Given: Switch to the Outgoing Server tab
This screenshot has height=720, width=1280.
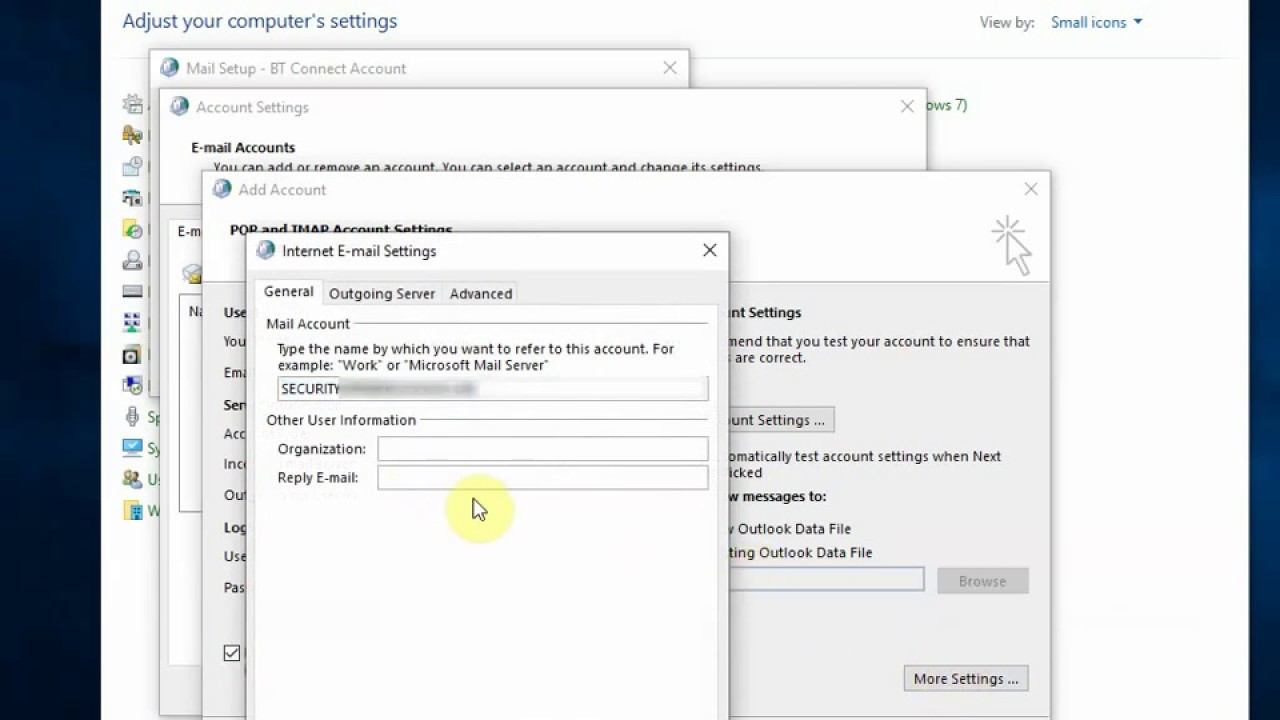Looking at the screenshot, I should 382,293.
